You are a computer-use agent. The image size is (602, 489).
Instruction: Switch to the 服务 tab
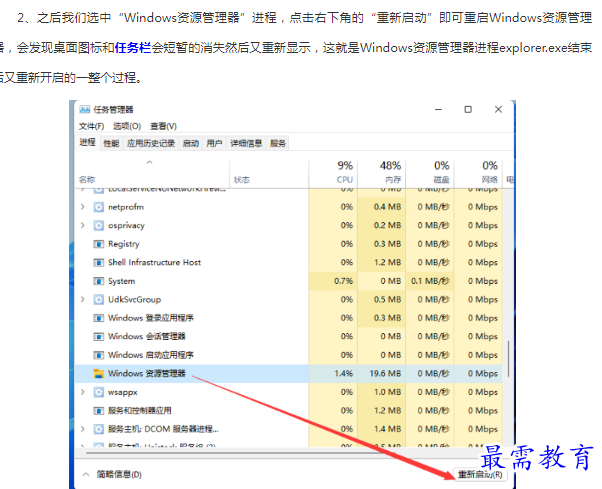click(278, 144)
